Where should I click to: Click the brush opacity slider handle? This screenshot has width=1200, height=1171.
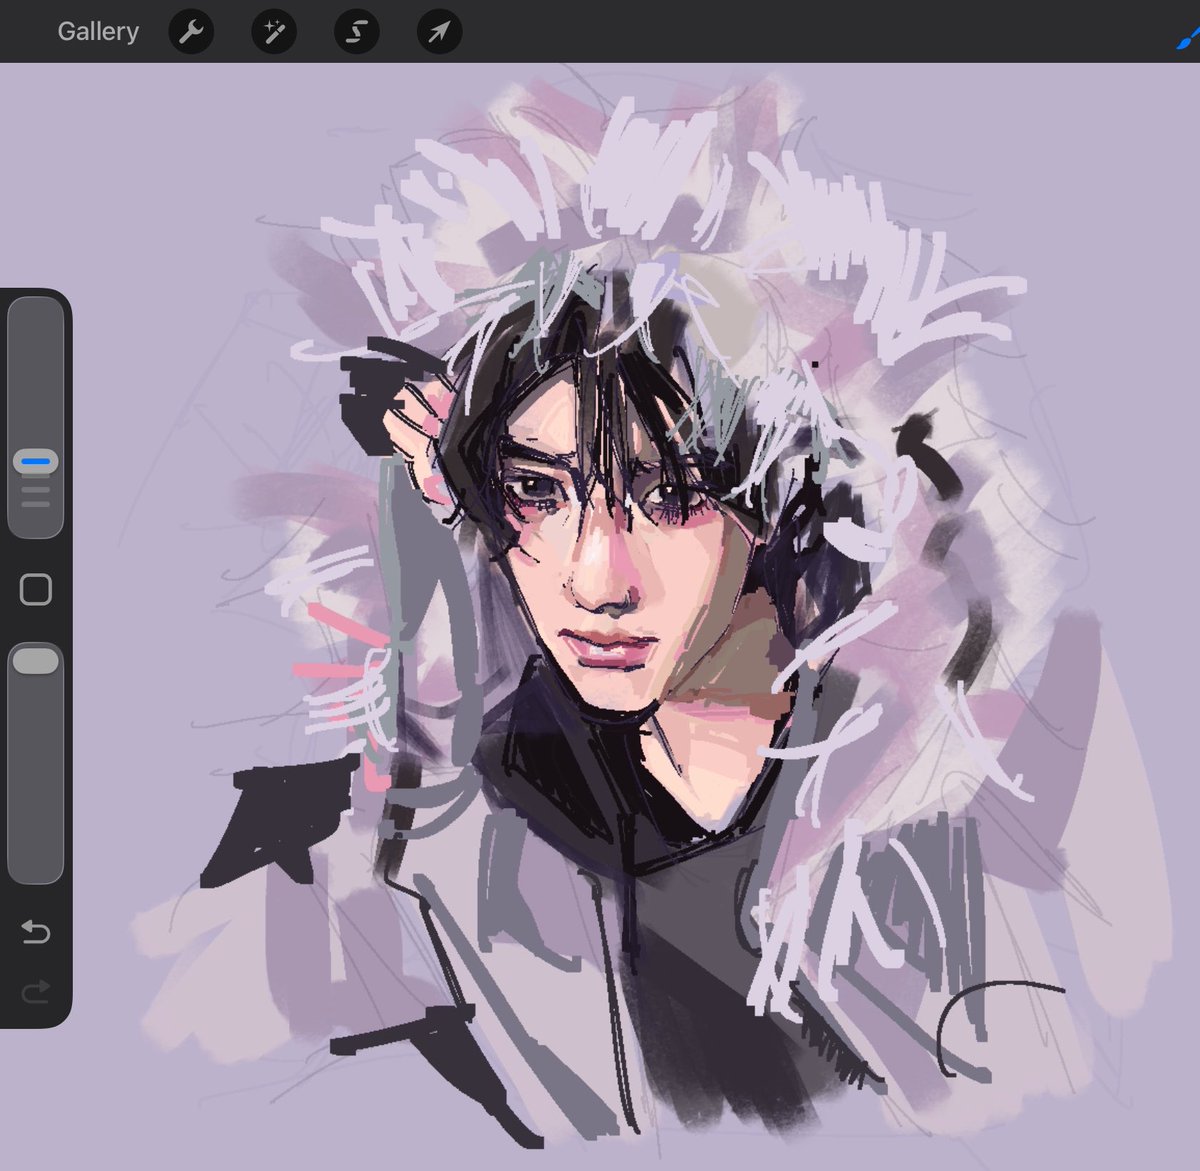(x=36, y=660)
